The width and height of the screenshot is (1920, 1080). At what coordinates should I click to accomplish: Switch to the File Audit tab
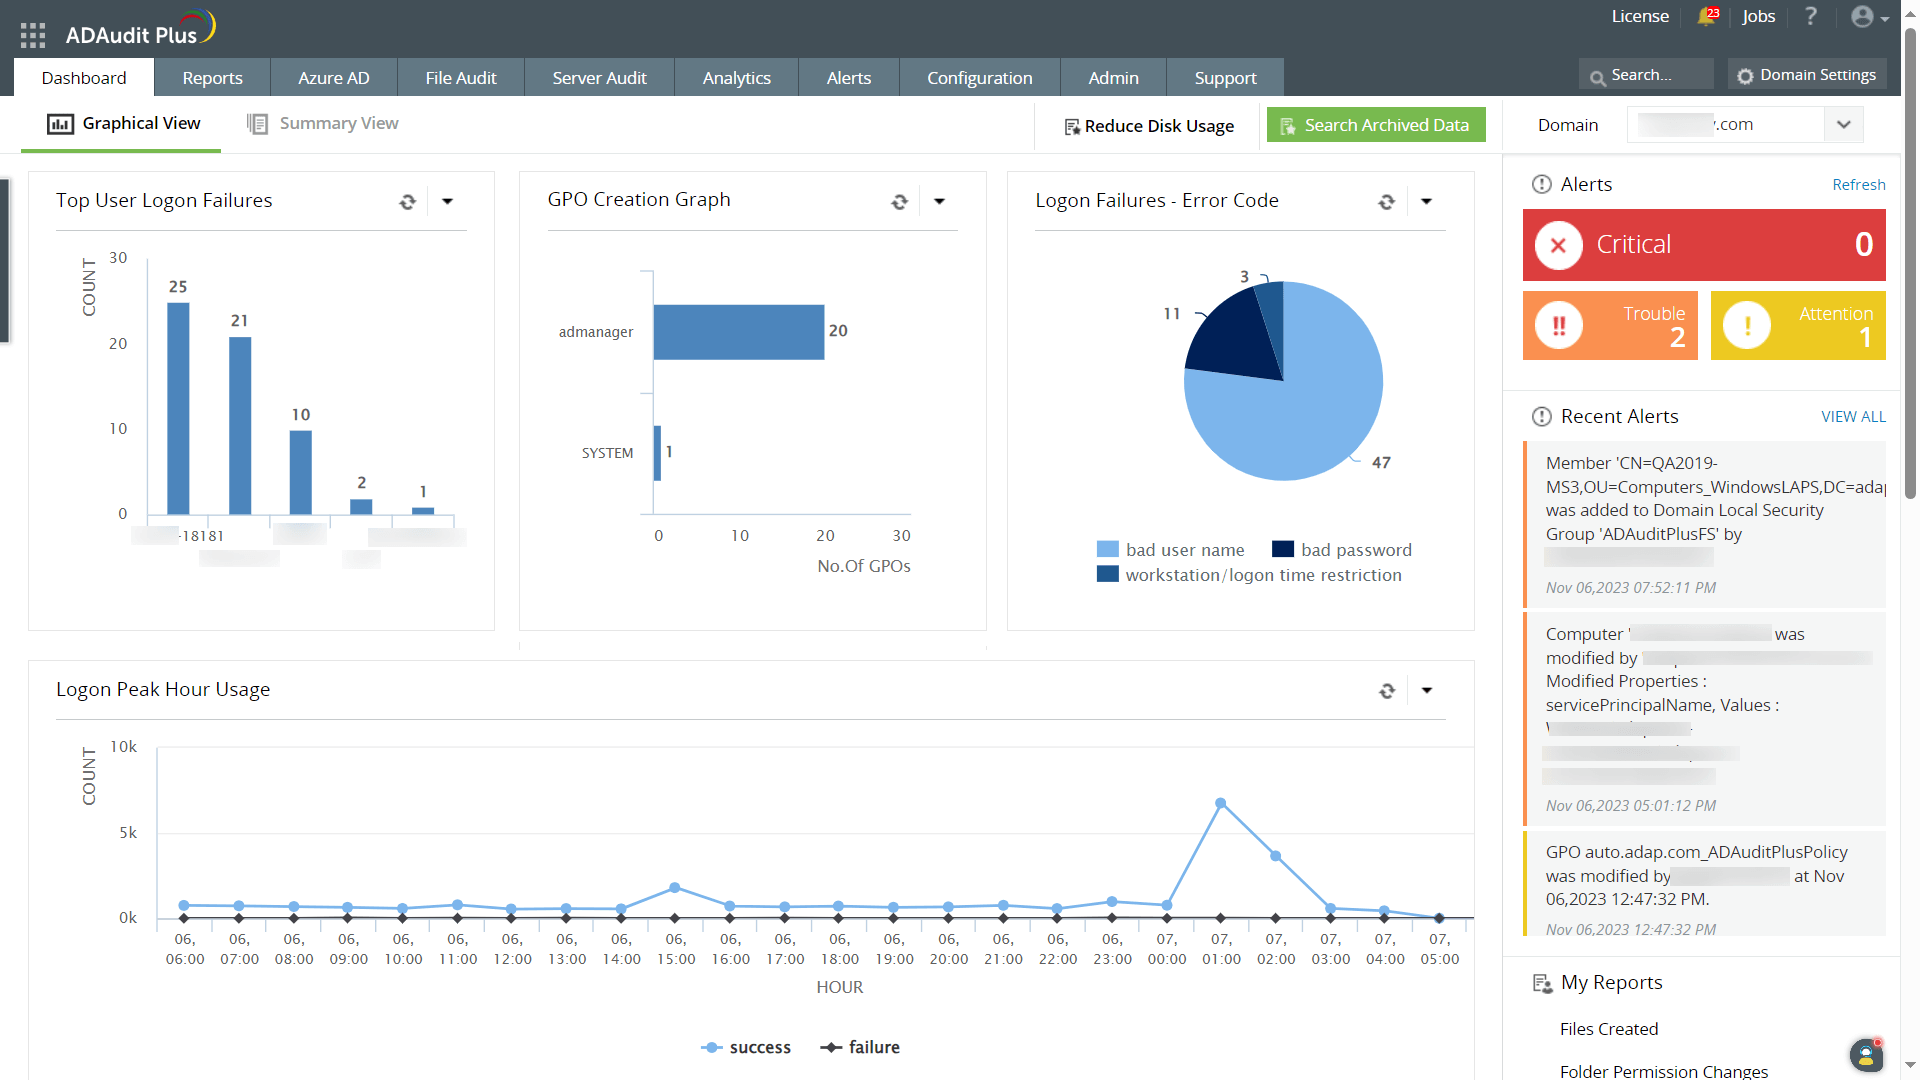[x=460, y=78]
